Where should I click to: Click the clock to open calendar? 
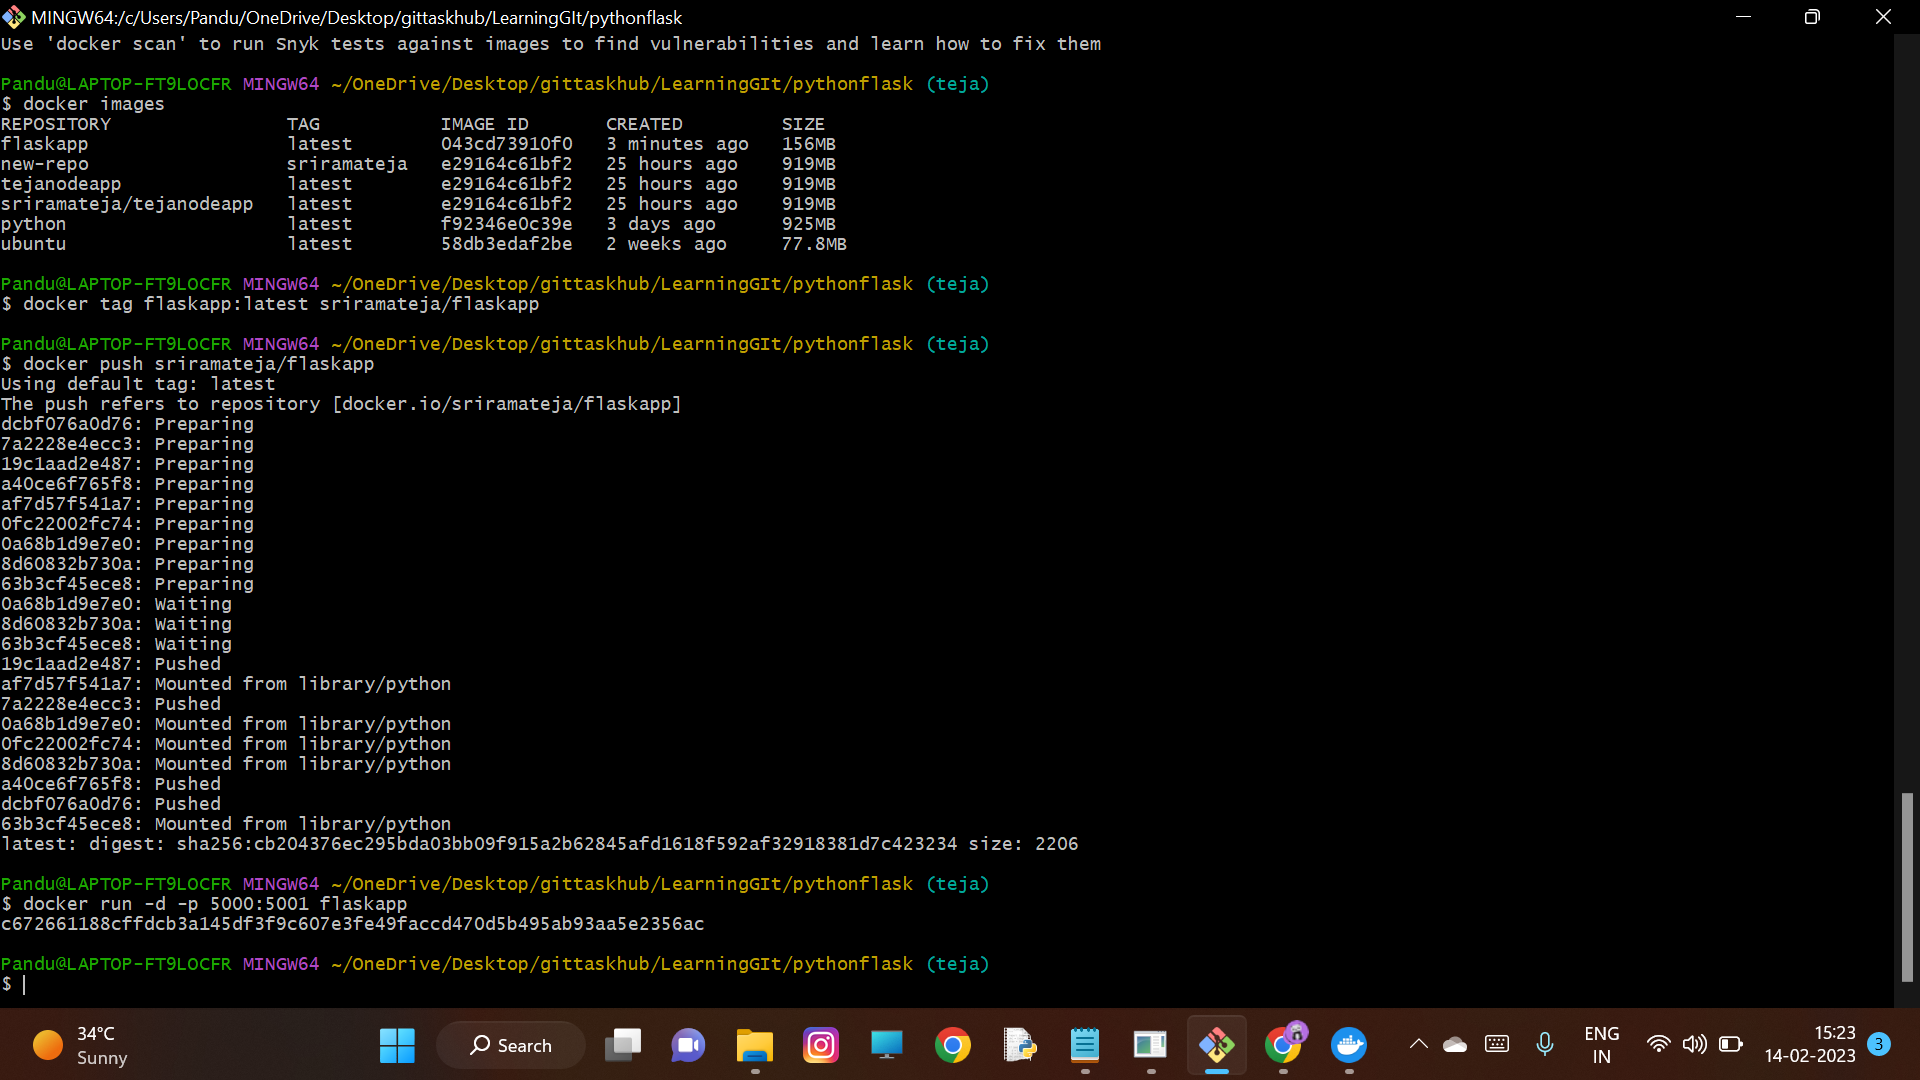(x=1812, y=1044)
